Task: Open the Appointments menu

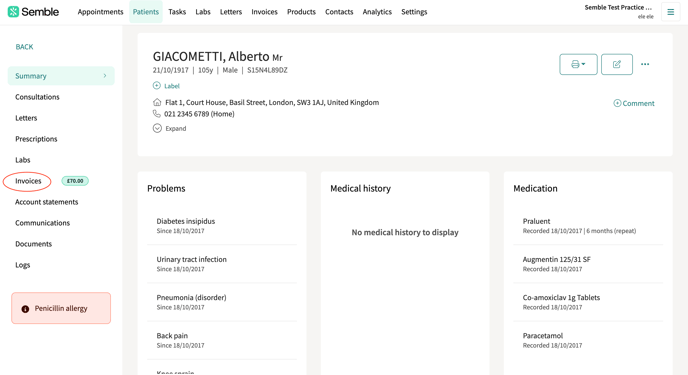Action: [x=100, y=12]
